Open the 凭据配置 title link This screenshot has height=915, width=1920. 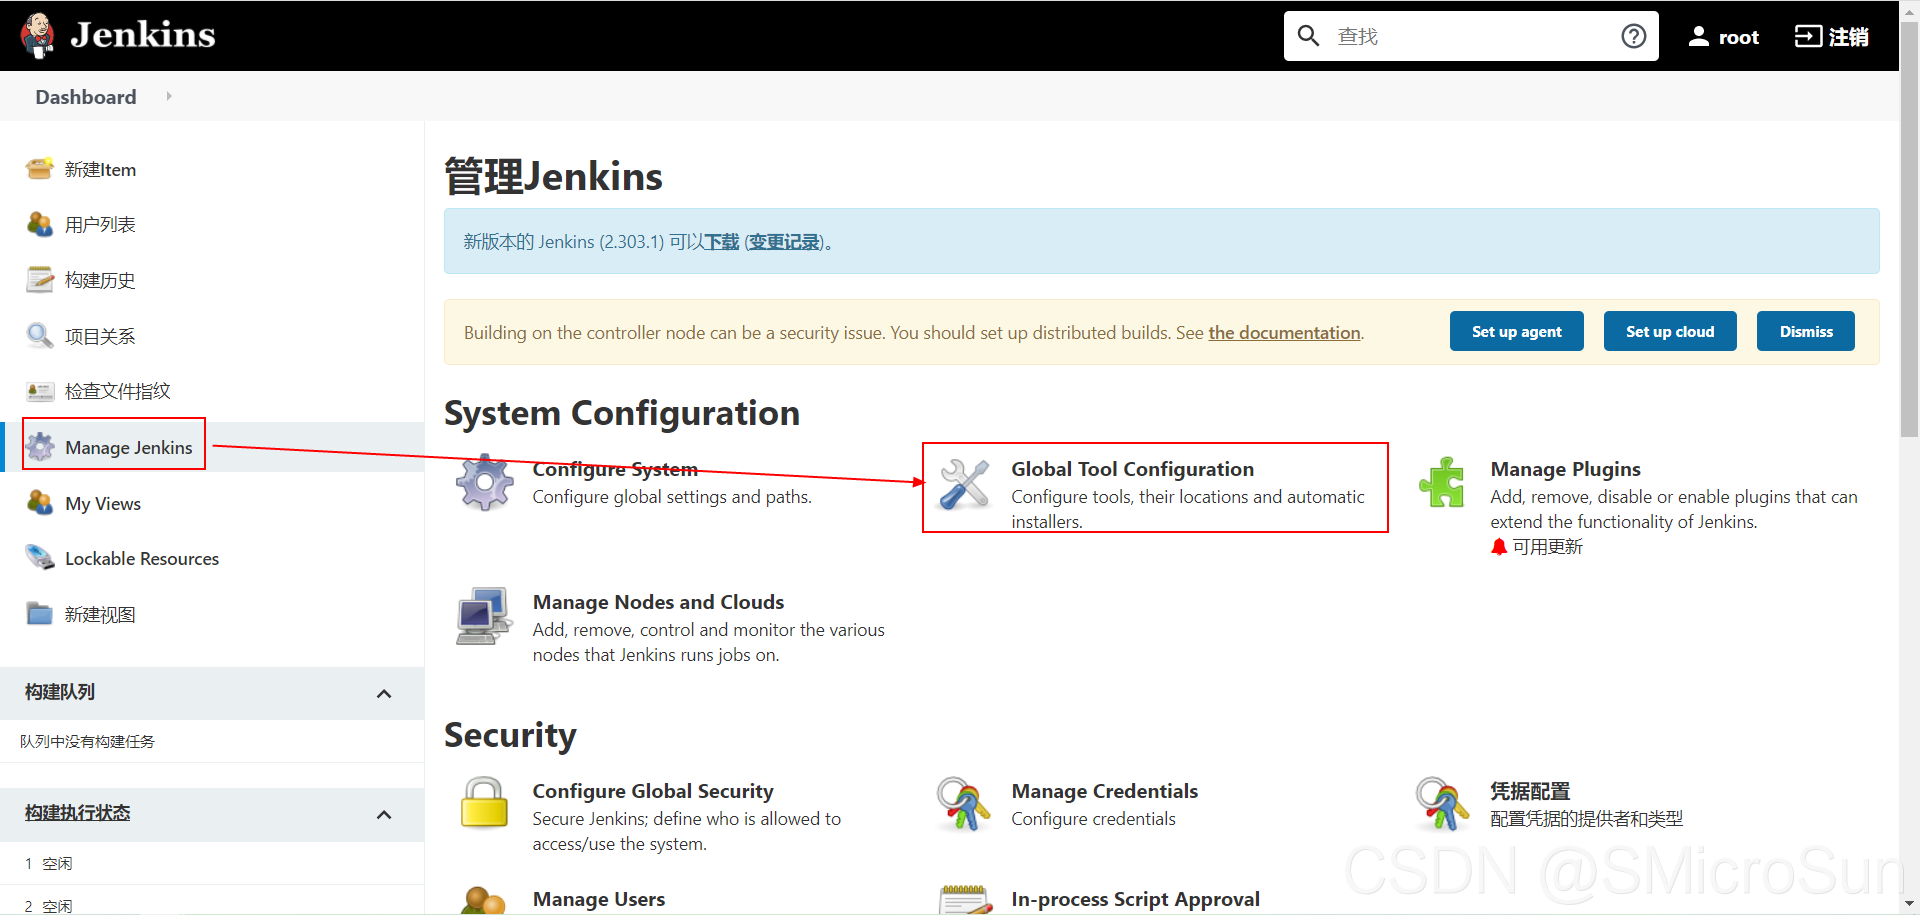pos(1530,791)
